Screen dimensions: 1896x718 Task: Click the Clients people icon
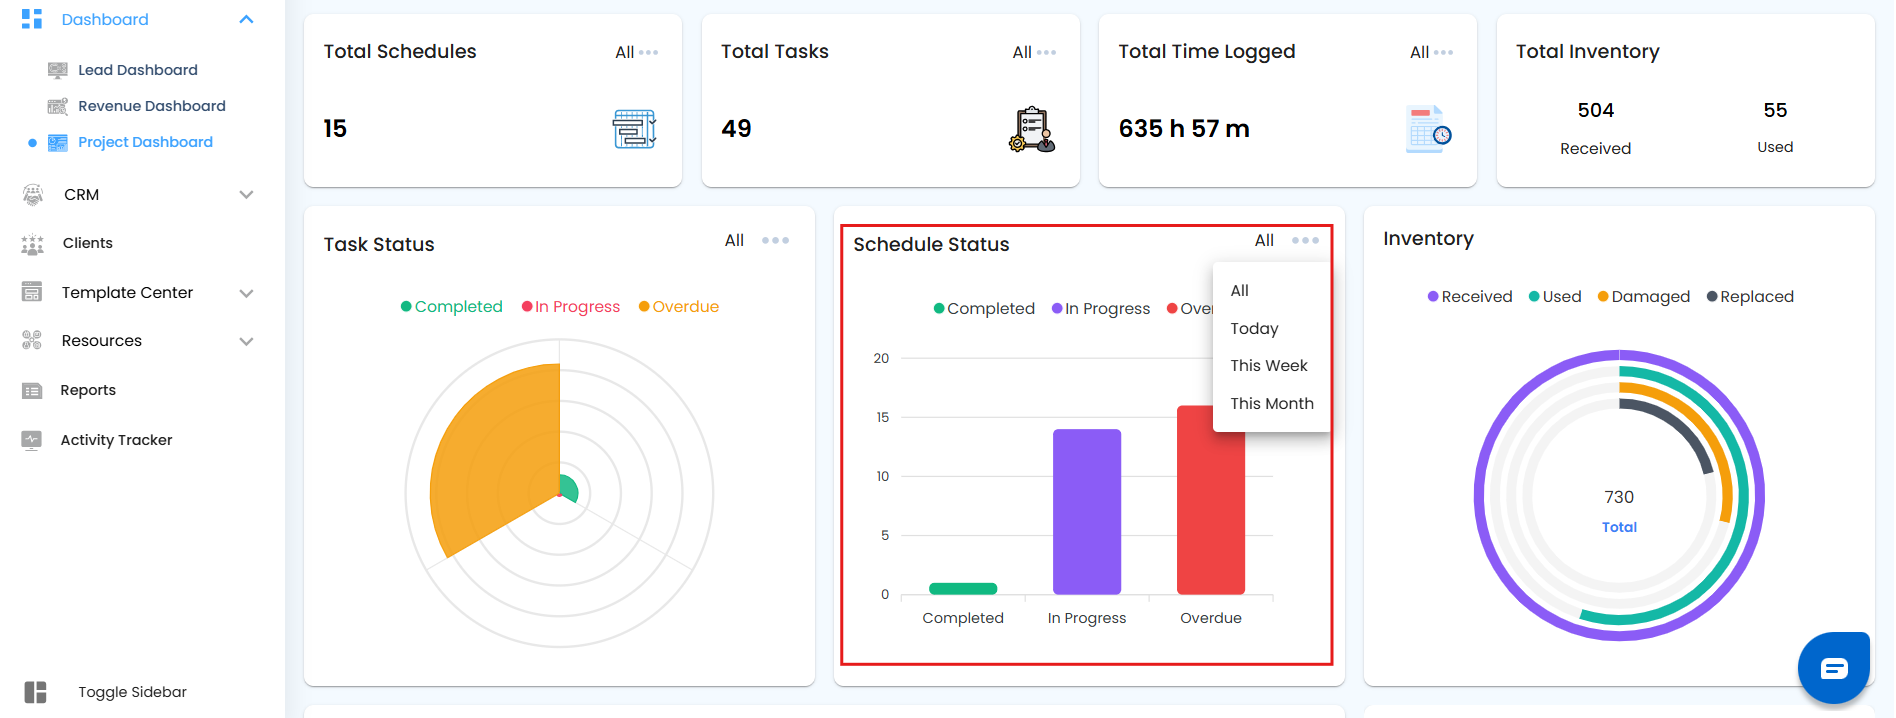[33, 244]
